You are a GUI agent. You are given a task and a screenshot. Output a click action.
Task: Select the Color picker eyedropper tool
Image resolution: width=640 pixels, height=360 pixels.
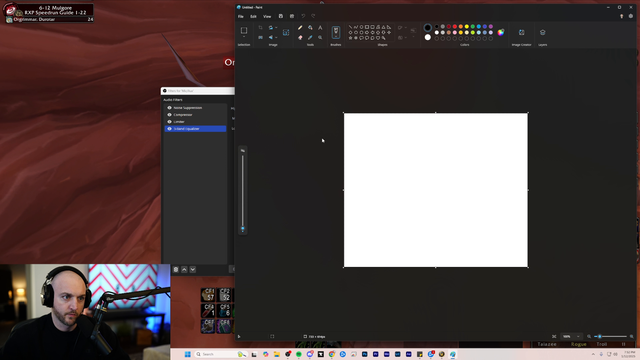click(x=310, y=38)
